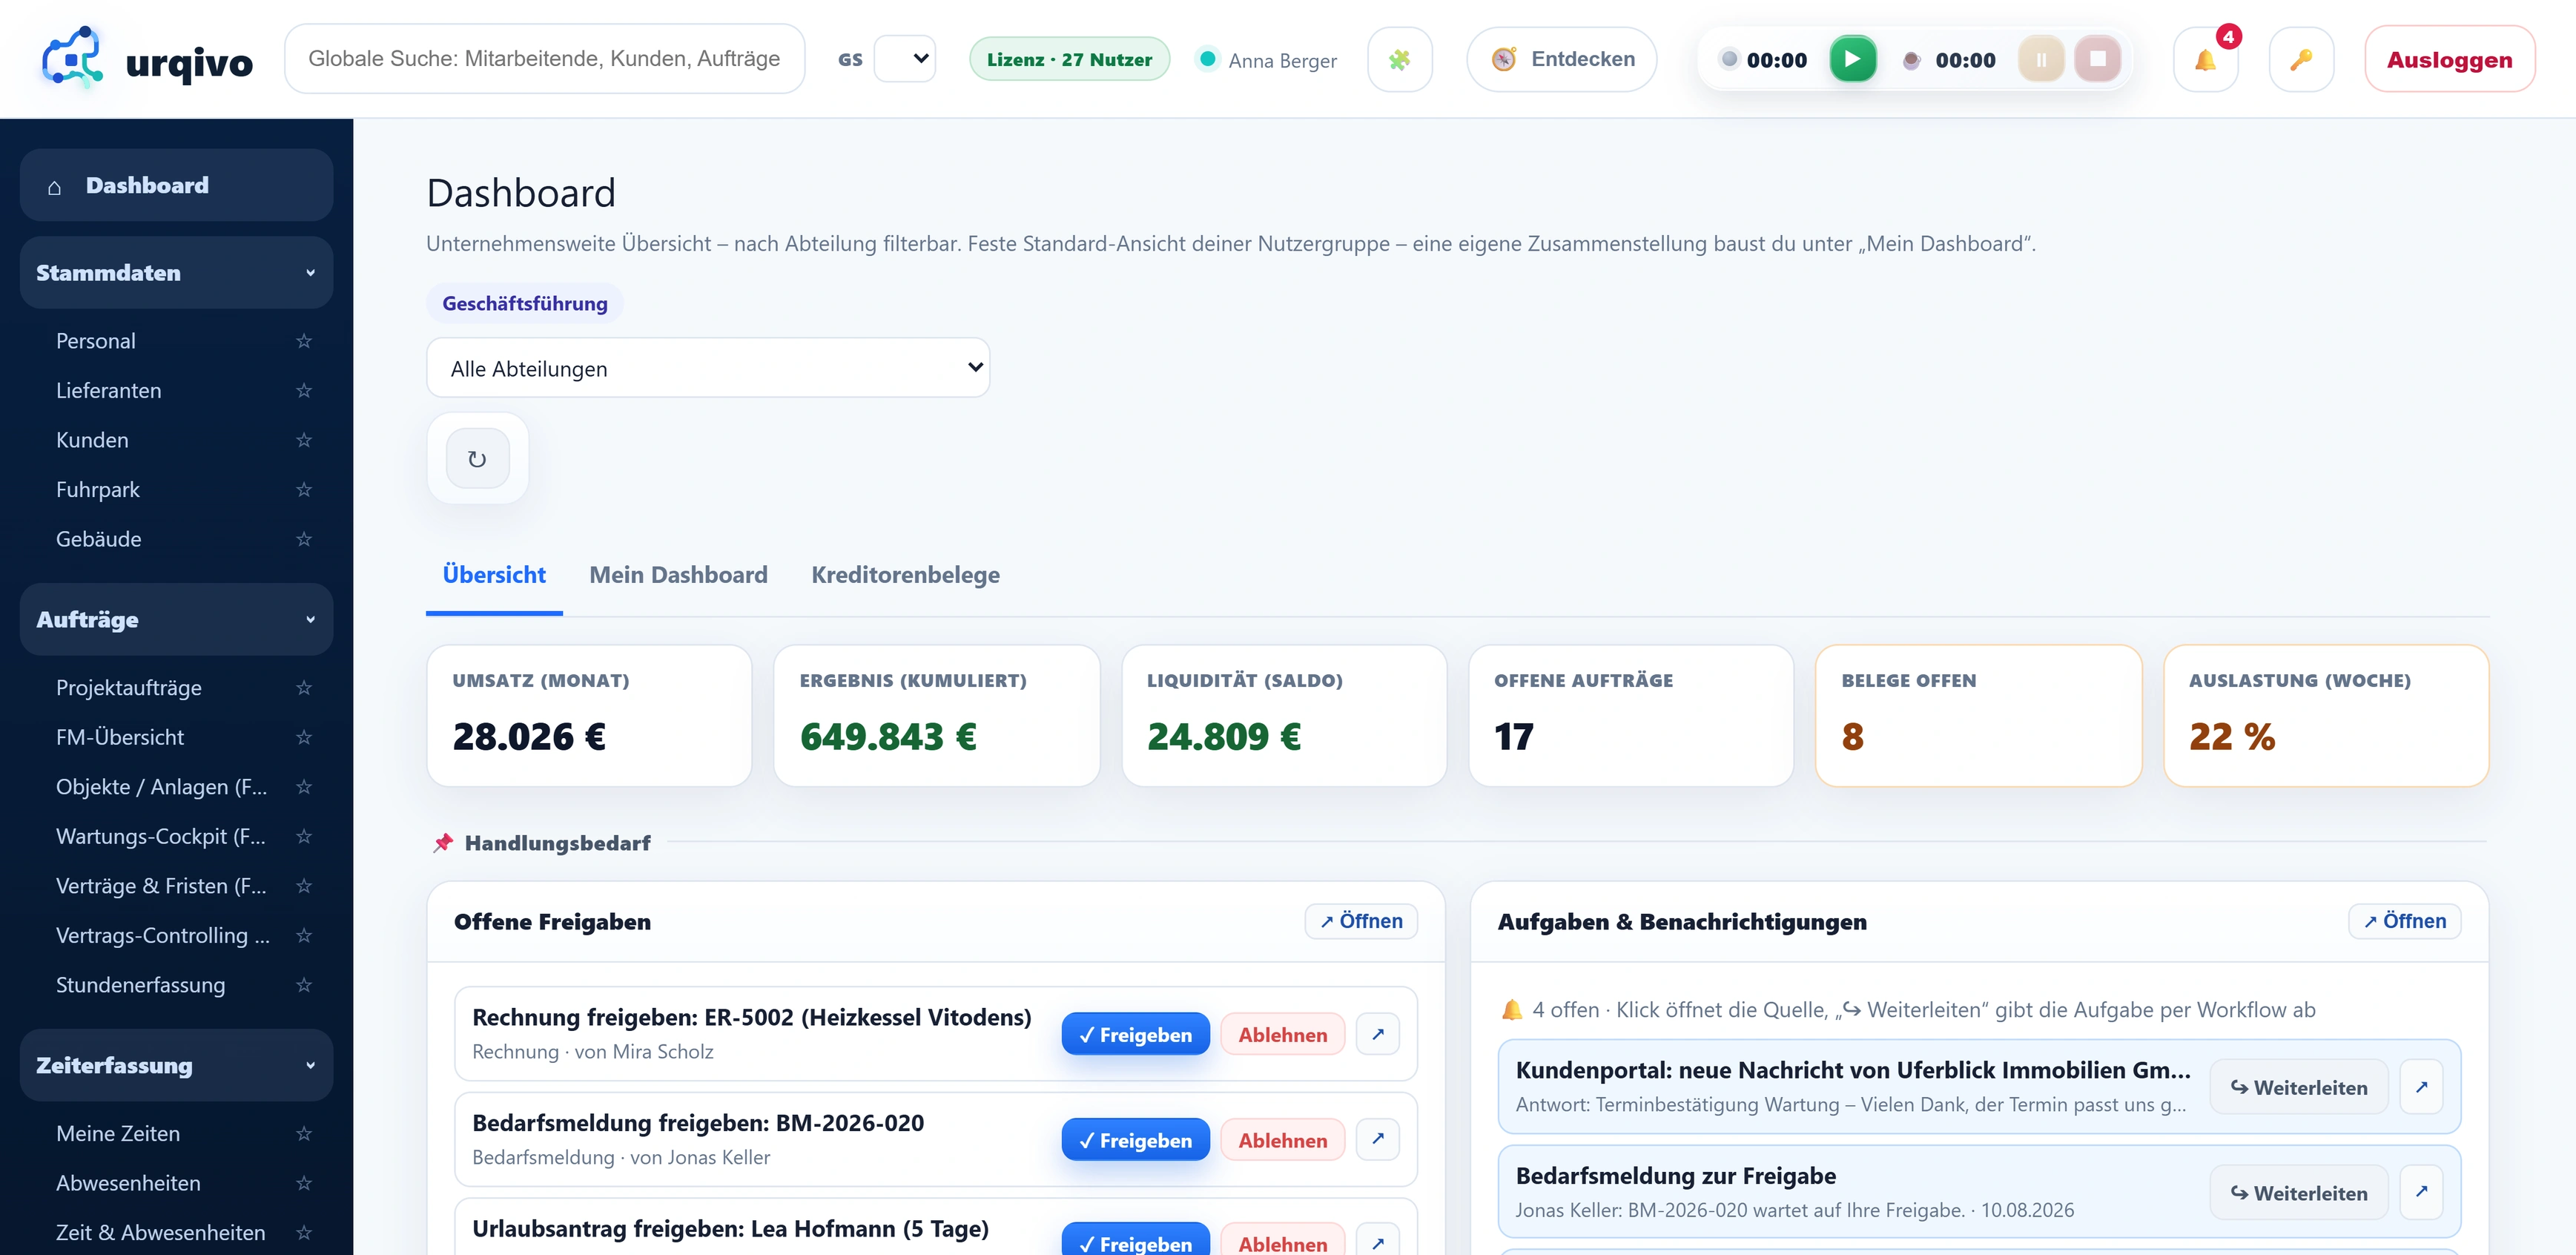Open the puzzle-piece extensions icon
2576x1255 pixels.
pyautogui.click(x=1399, y=60)
